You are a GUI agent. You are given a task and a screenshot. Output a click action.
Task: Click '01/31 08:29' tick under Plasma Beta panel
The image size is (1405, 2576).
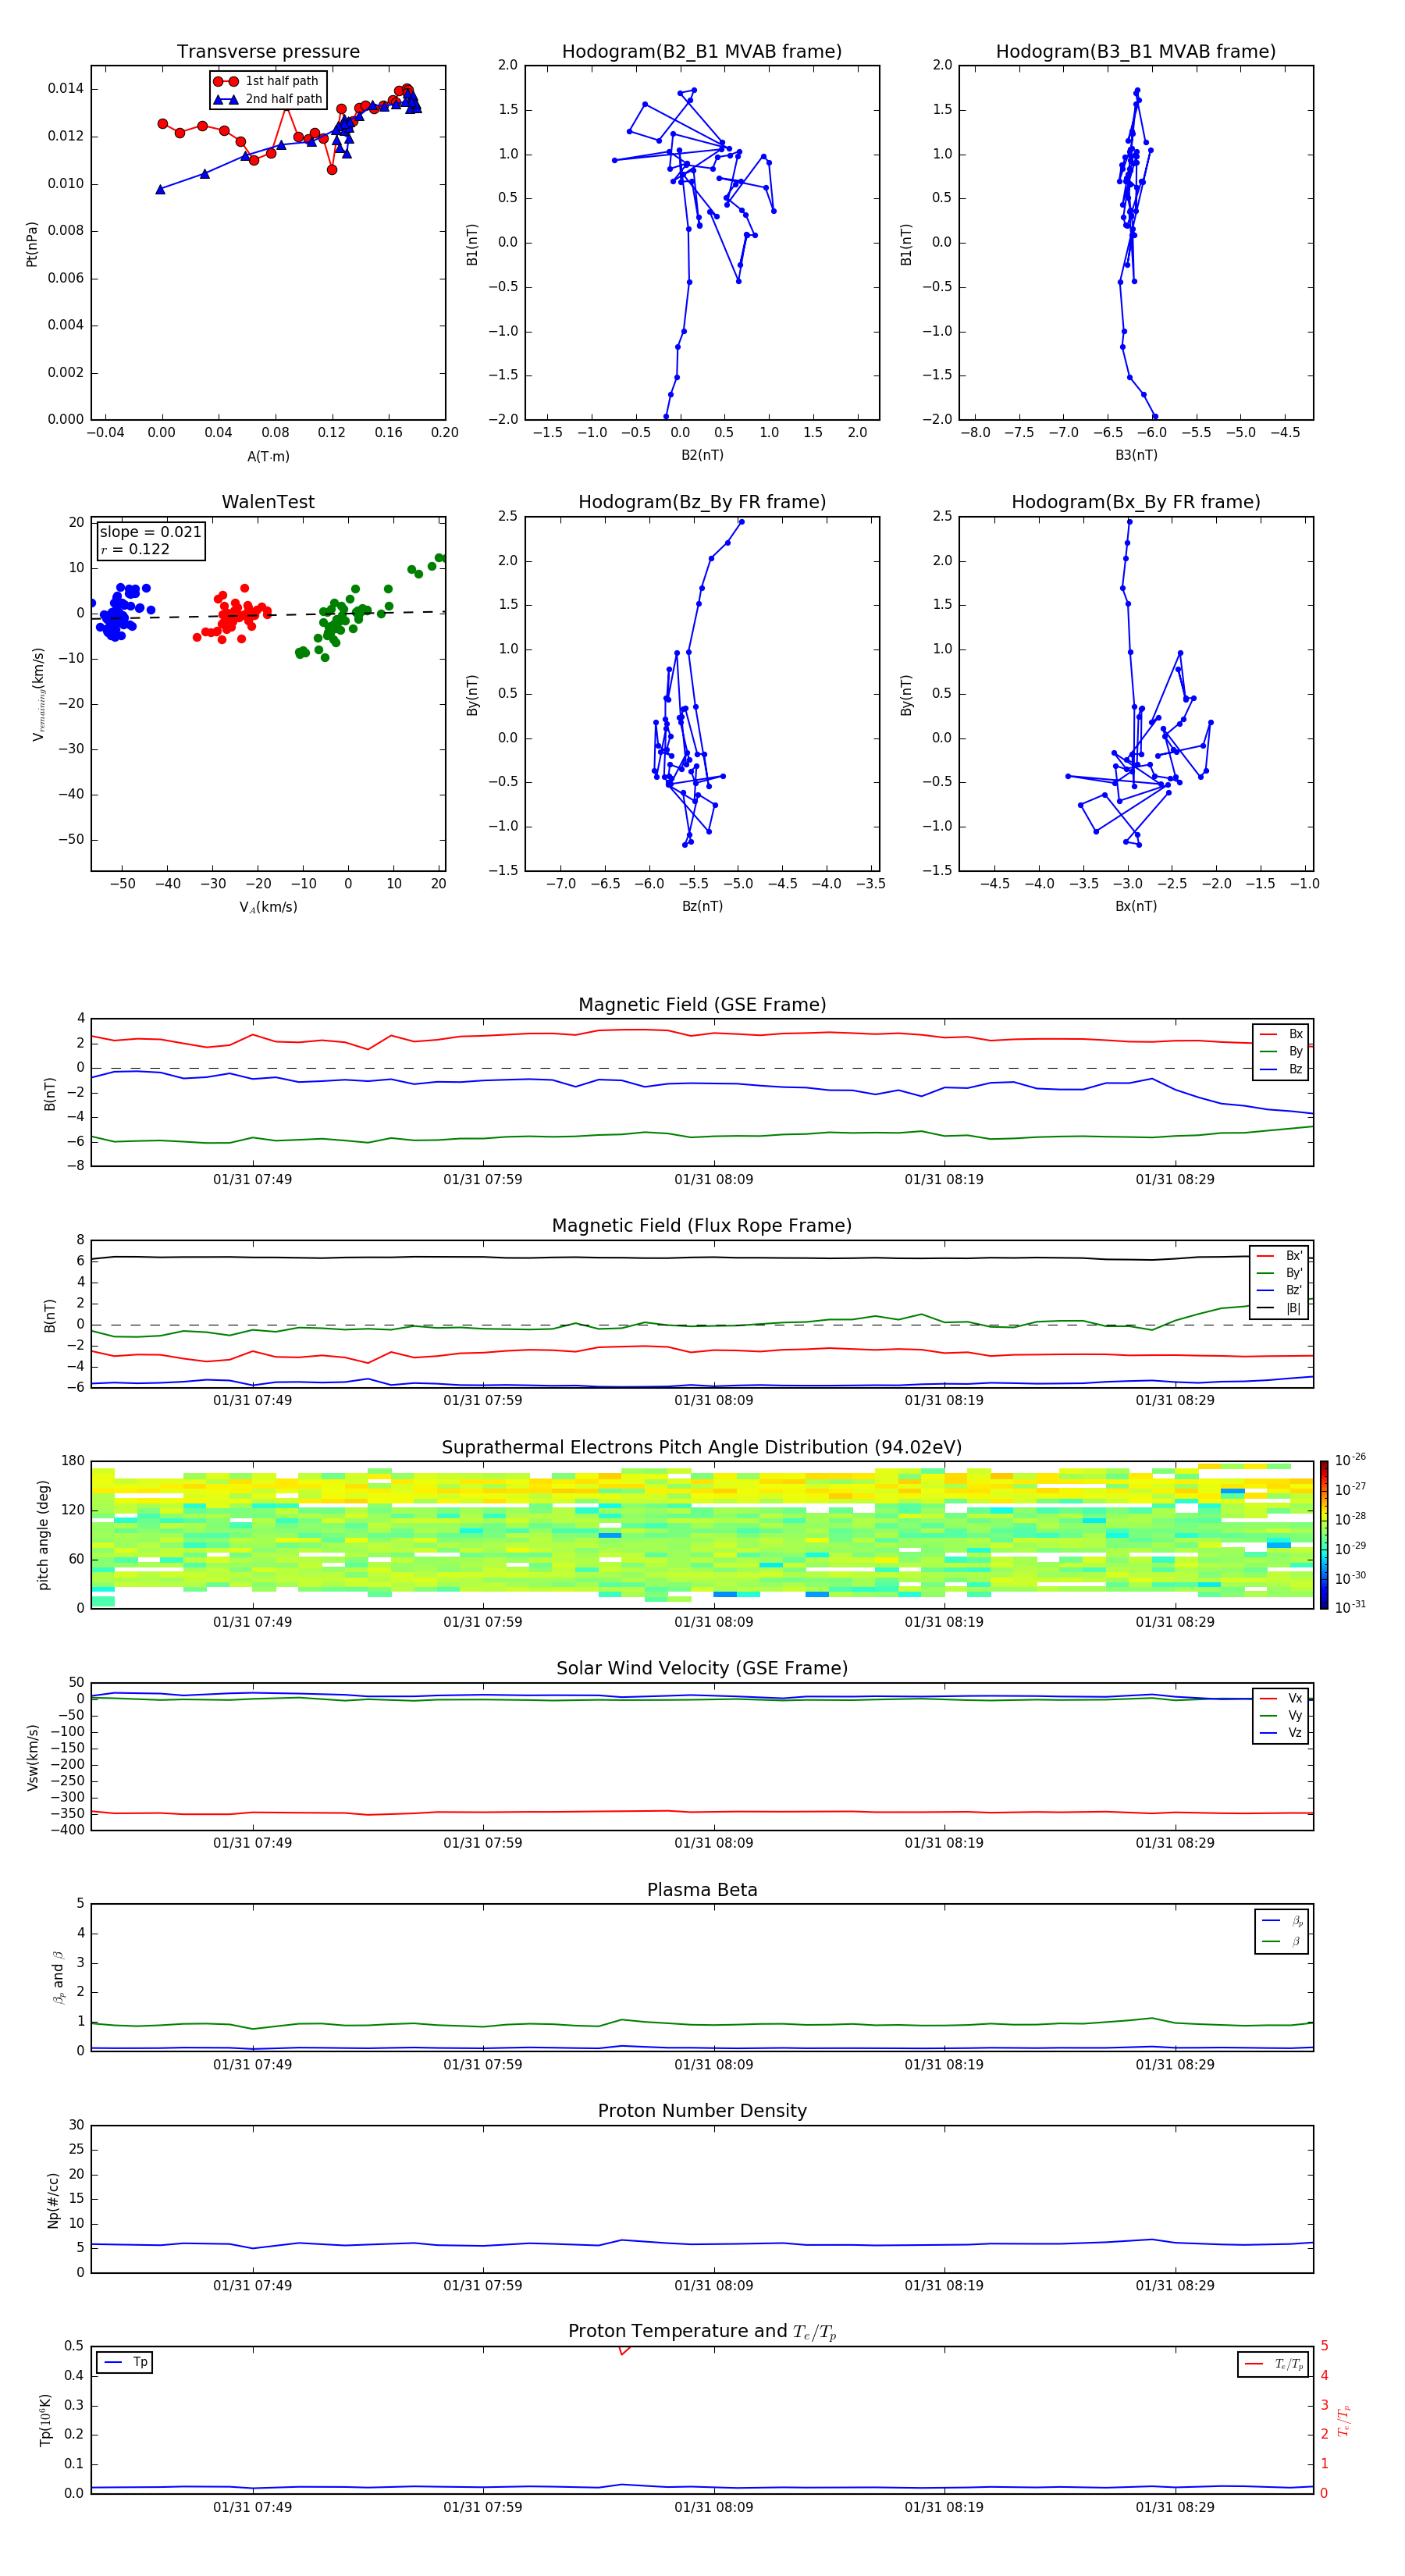(1175, 2064)
